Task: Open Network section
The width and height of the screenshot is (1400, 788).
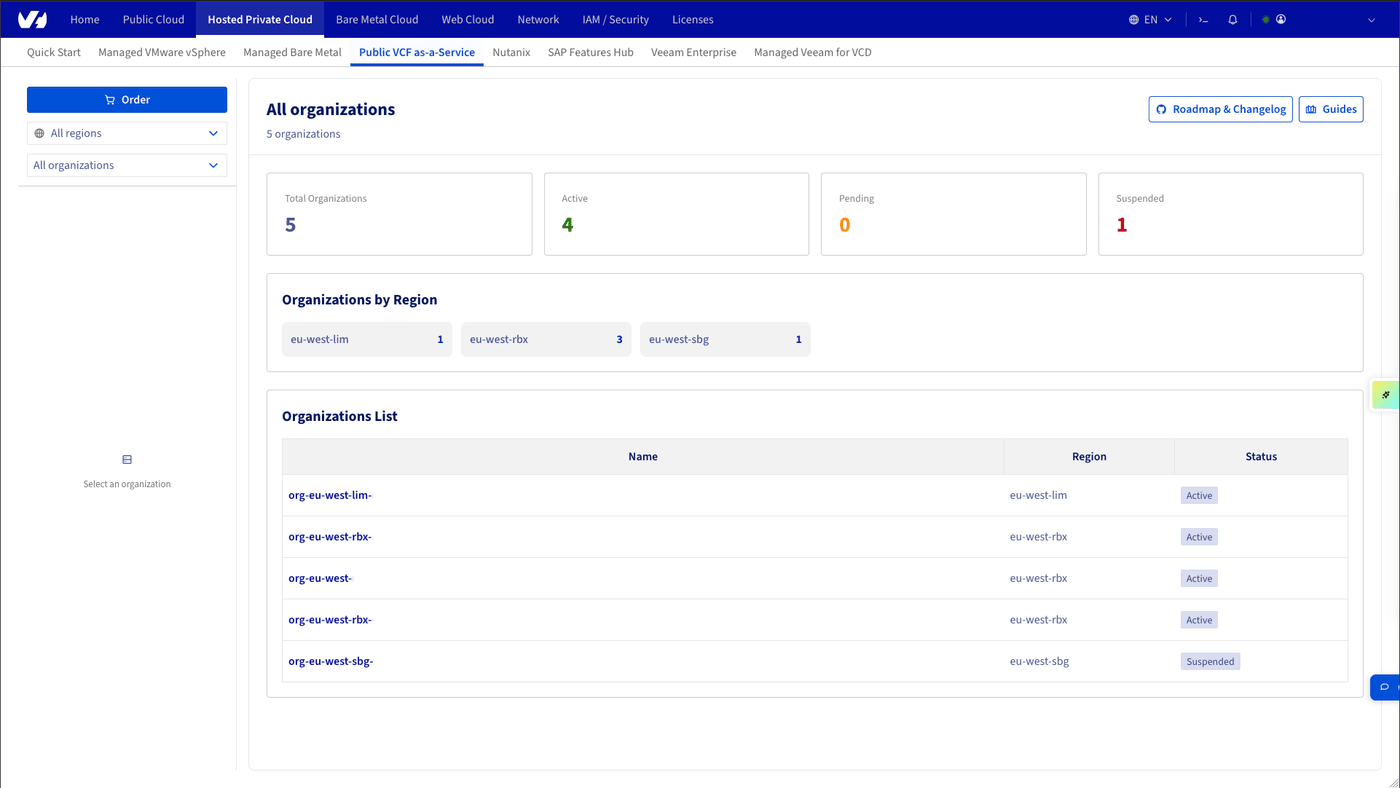Action: [538, 19]
